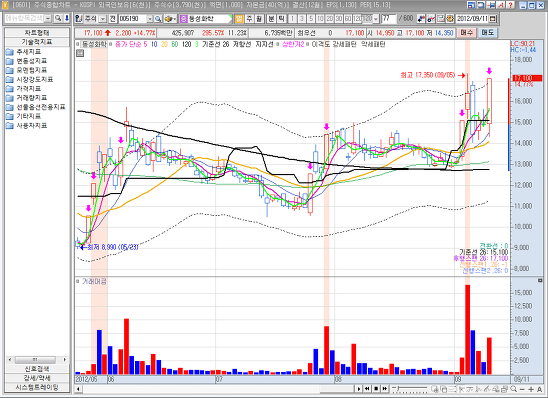Click the menu search magnifier icon

(58, 18)
